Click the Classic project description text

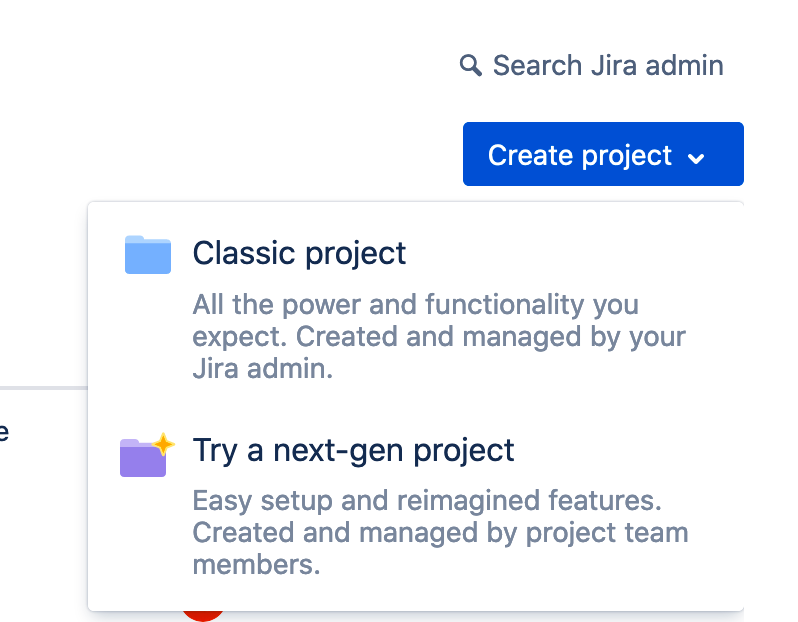point(439,336)
